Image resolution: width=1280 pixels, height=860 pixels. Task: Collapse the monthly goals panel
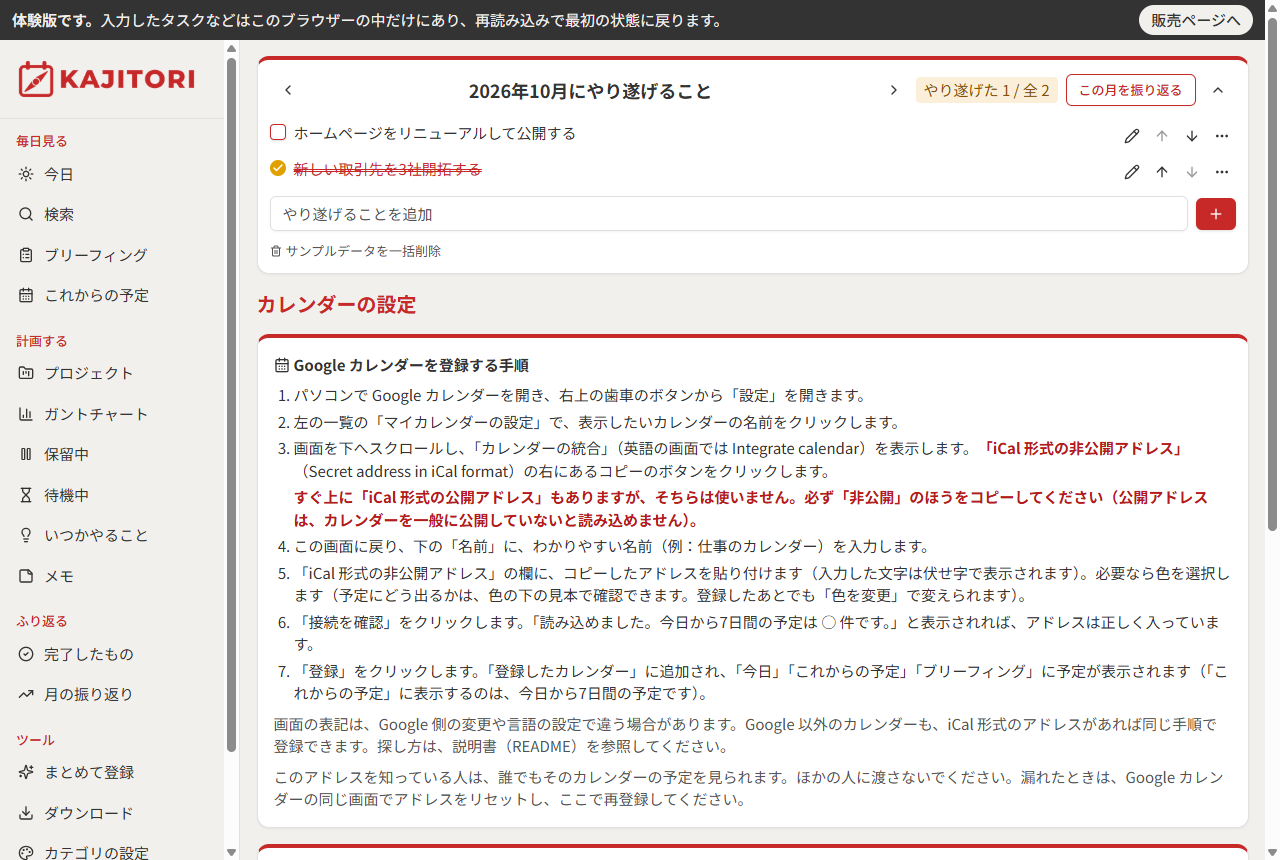pyautogui.click(x=1218, y=90)
